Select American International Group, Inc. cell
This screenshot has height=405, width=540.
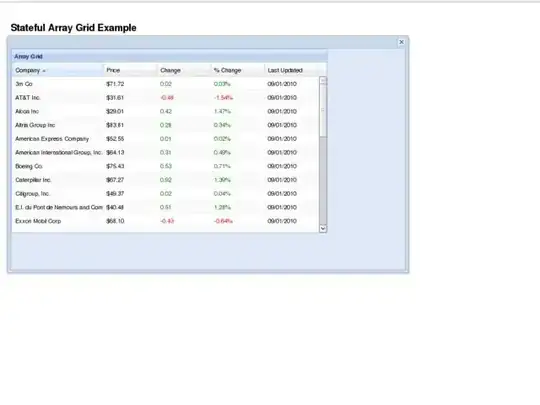(x=58, y=153)
